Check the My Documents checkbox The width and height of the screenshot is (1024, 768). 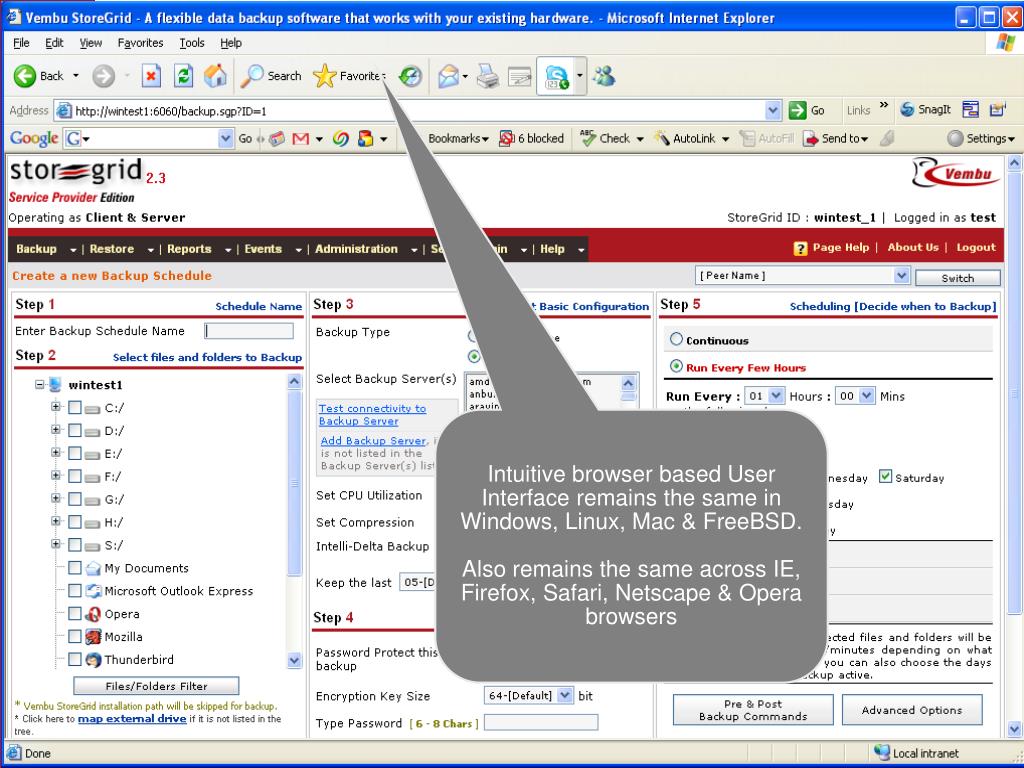[74, 568]
